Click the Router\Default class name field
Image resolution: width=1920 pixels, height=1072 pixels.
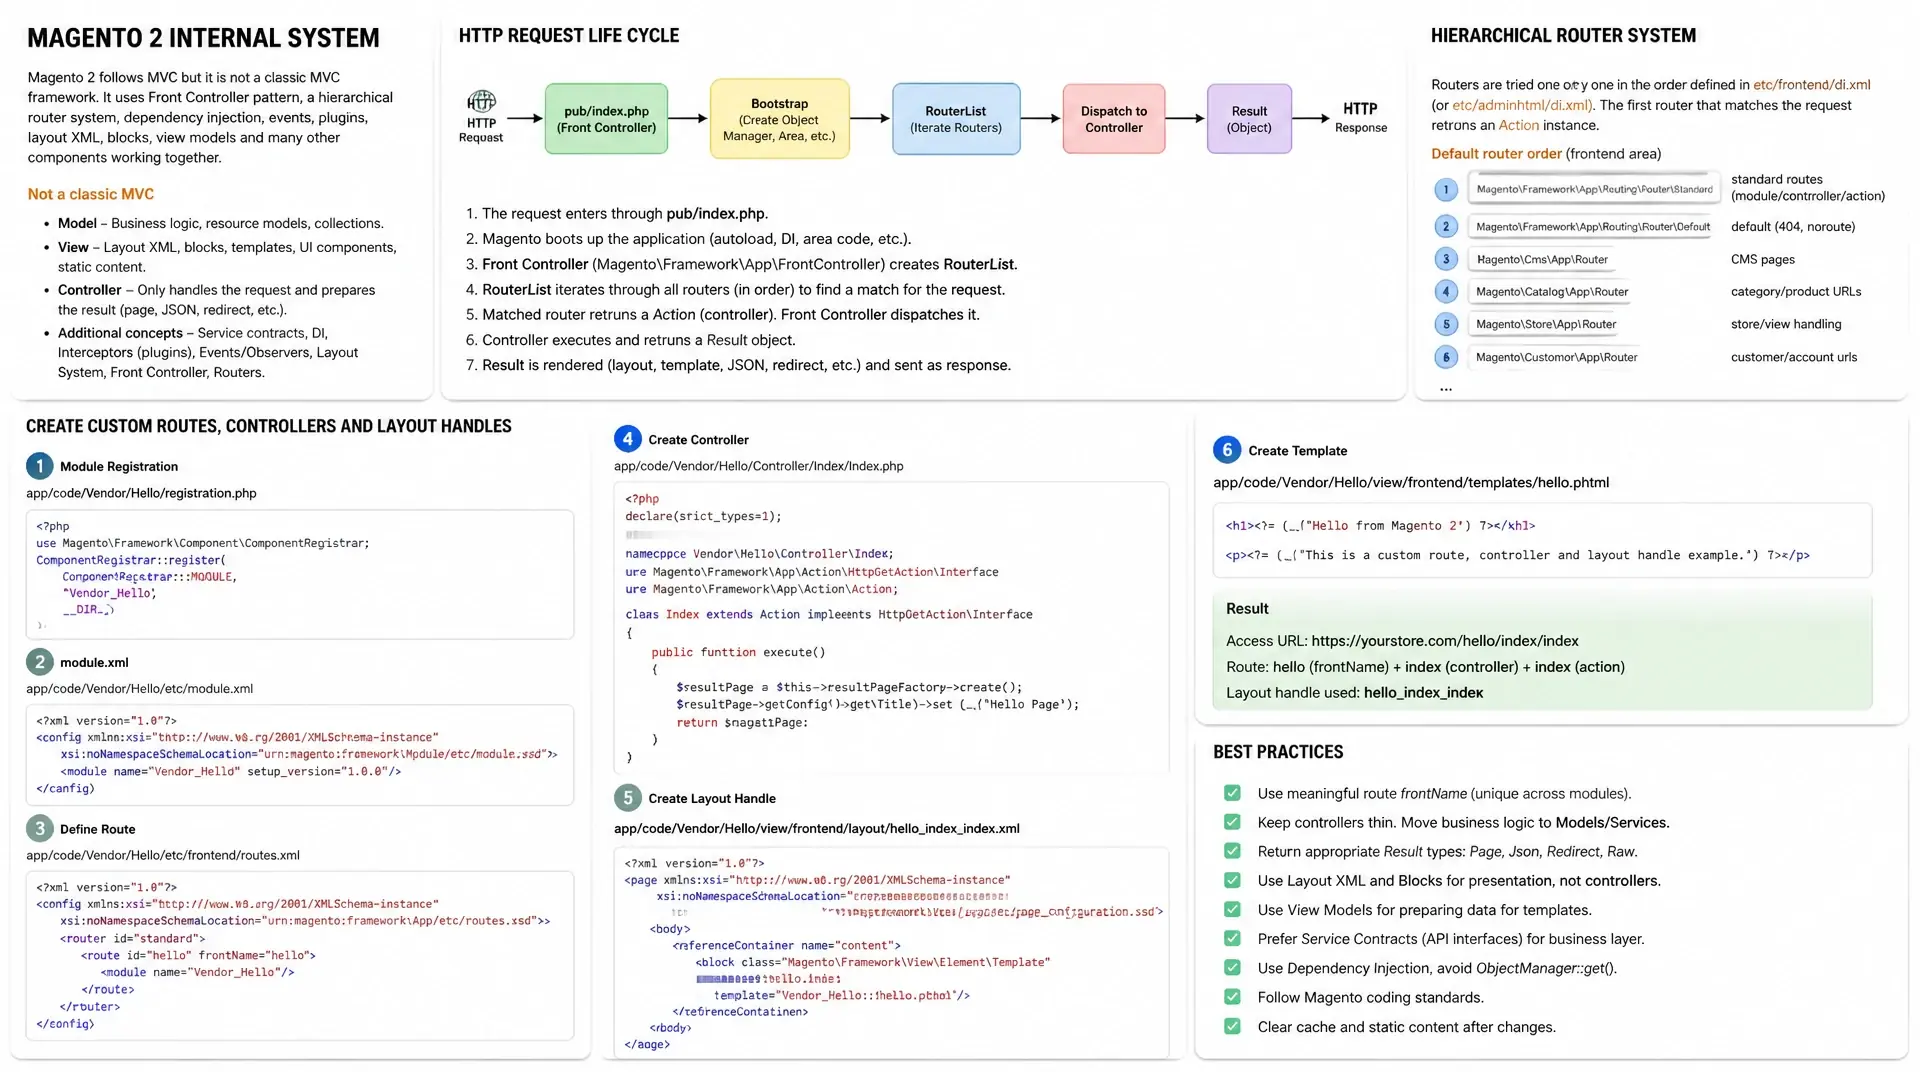click(1593, 227)
